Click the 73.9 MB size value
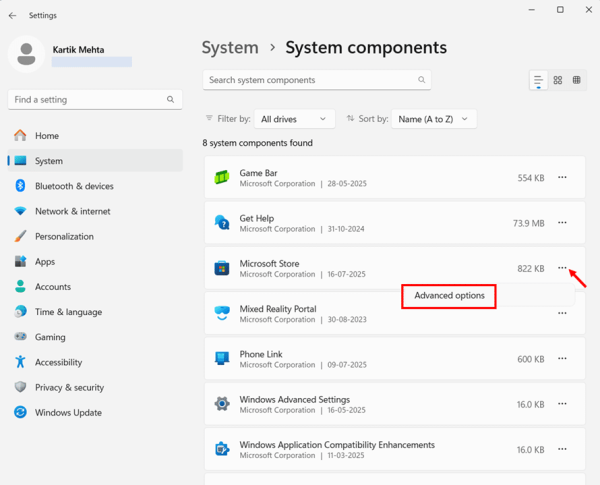 click(x=528, y=223)
